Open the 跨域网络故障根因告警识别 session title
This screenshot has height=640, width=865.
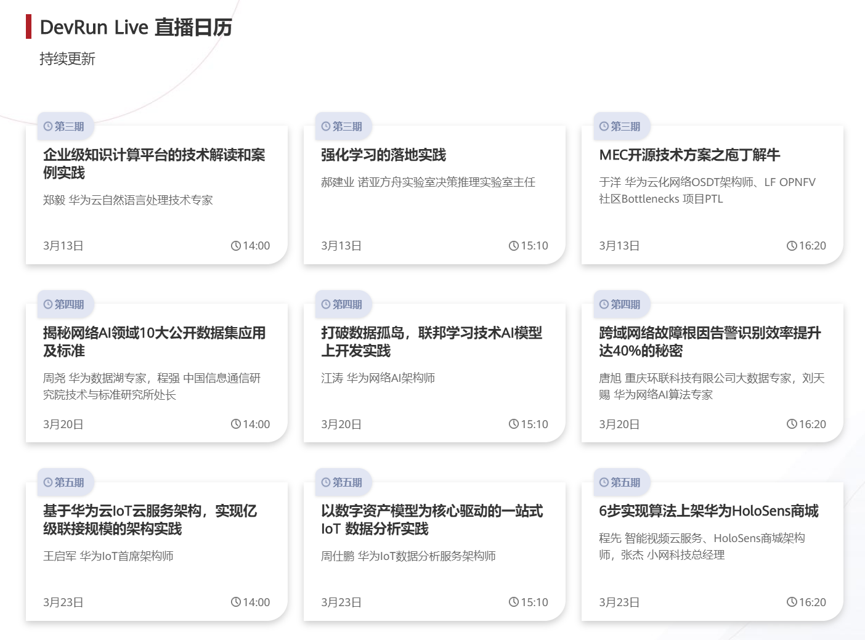coord(710,342)
